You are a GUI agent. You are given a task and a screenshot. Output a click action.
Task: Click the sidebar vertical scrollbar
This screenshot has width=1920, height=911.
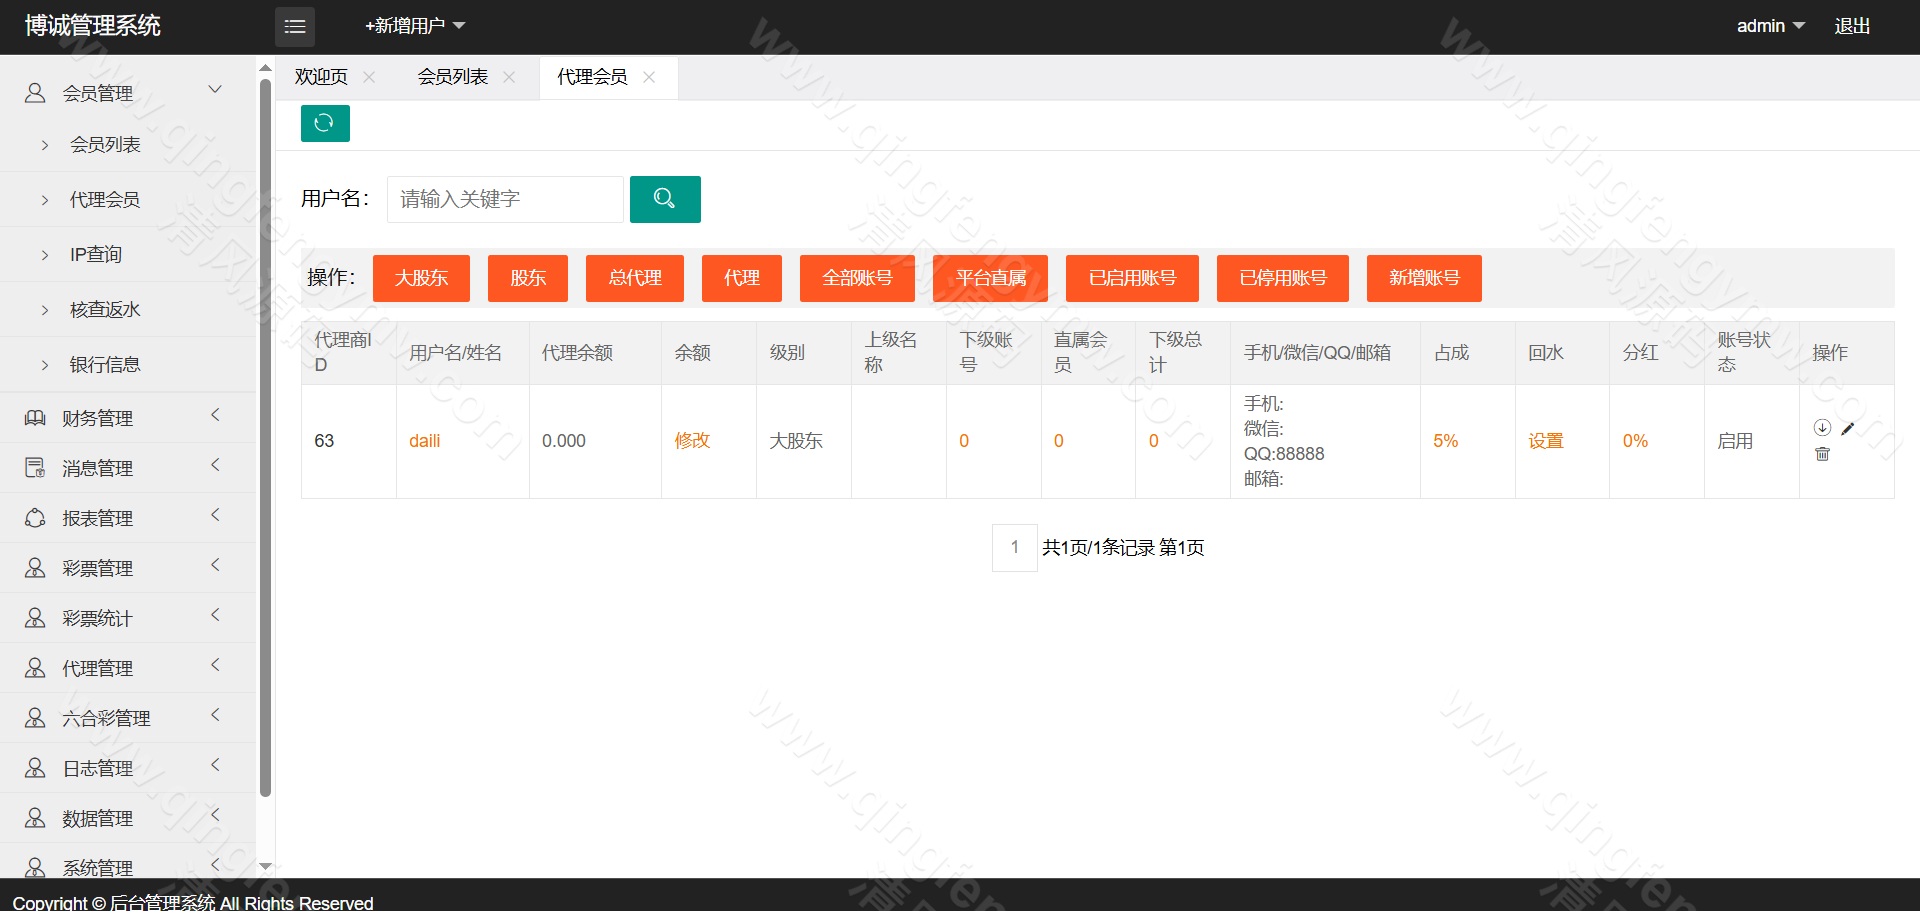(x=265, y=440)
